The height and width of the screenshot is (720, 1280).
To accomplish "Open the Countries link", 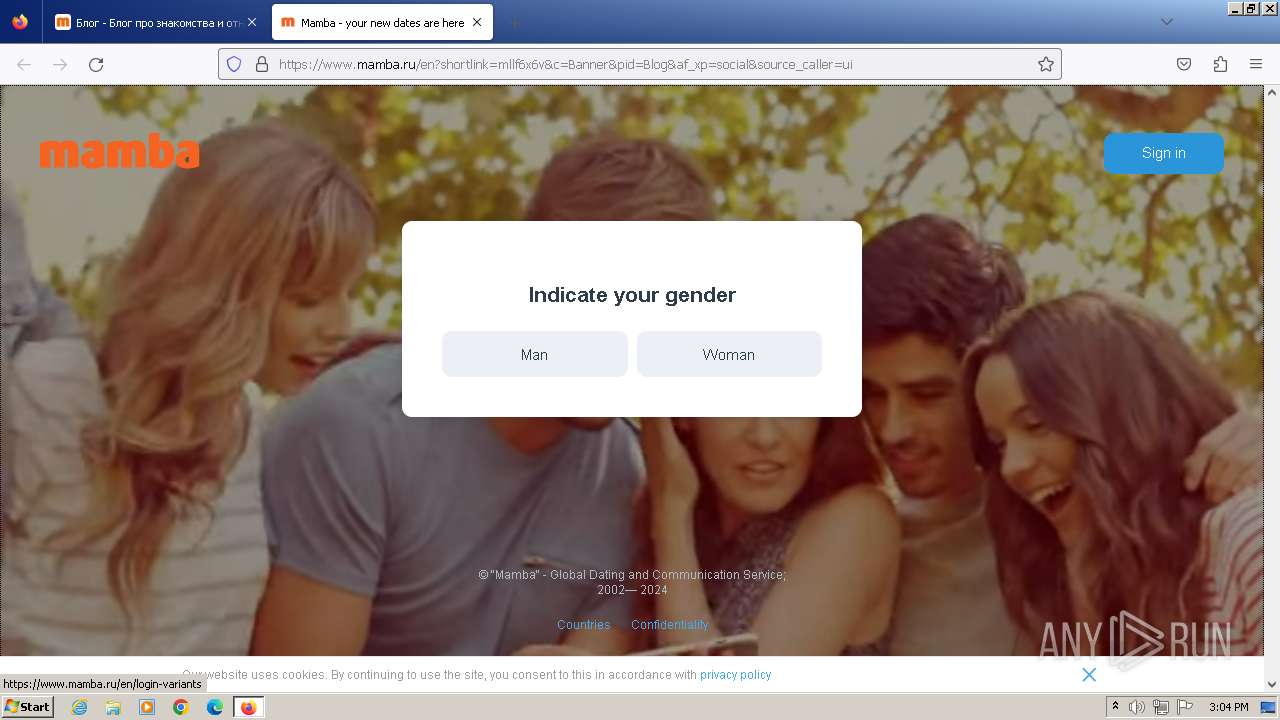I will [x=584, y=624].
